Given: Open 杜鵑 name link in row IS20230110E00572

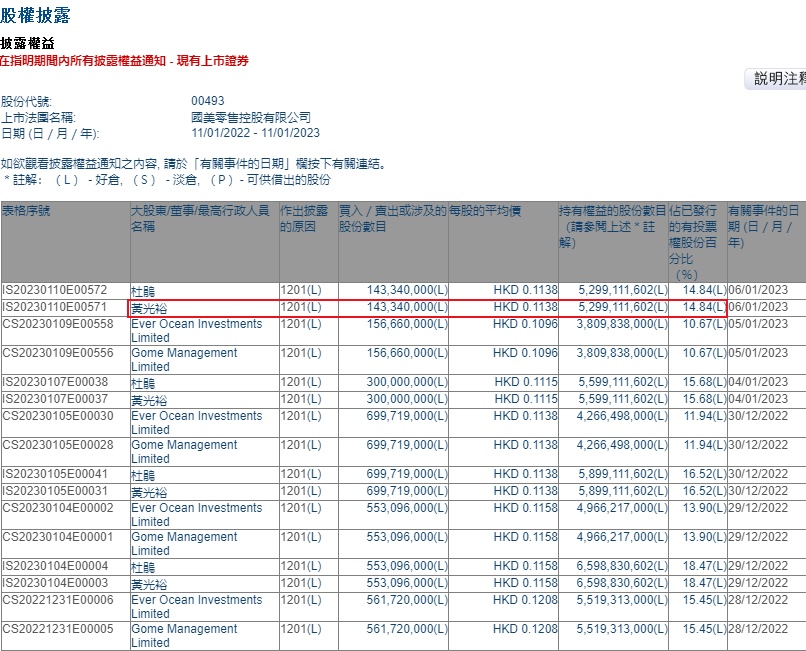Looking at the screenshot, I should point(143,290).
